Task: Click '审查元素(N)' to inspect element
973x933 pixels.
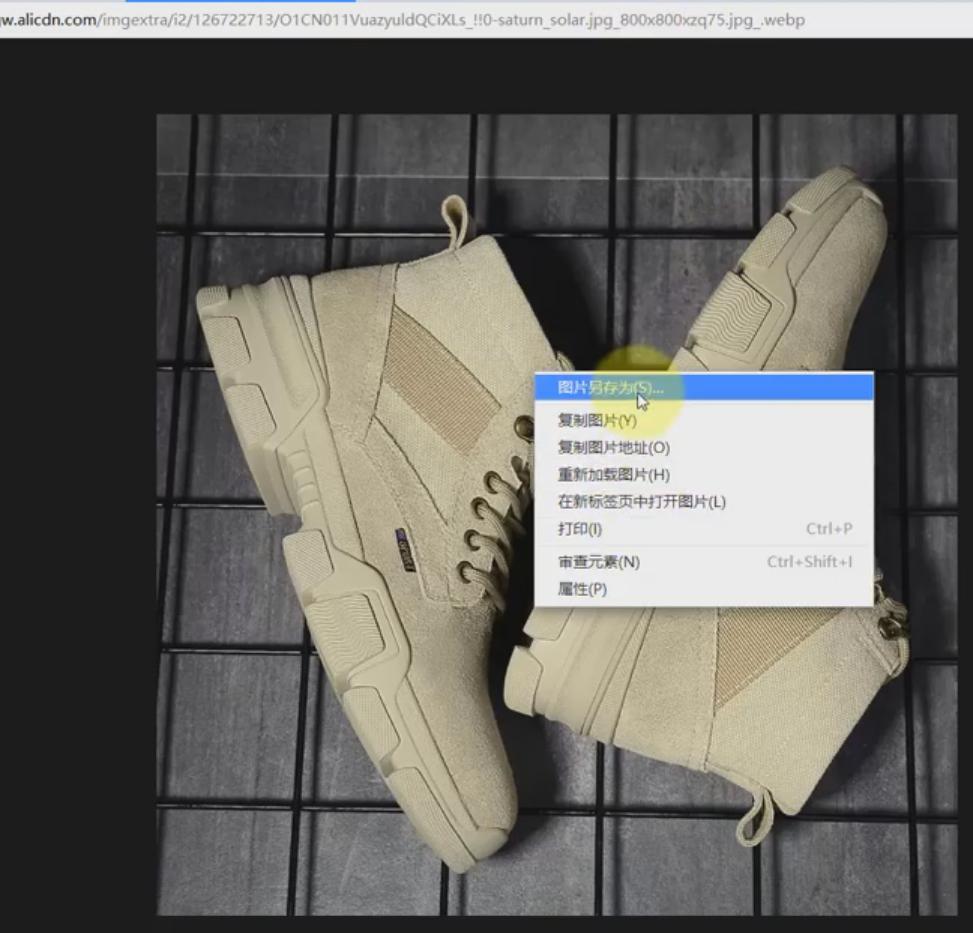Action: (x=704, y=562)
